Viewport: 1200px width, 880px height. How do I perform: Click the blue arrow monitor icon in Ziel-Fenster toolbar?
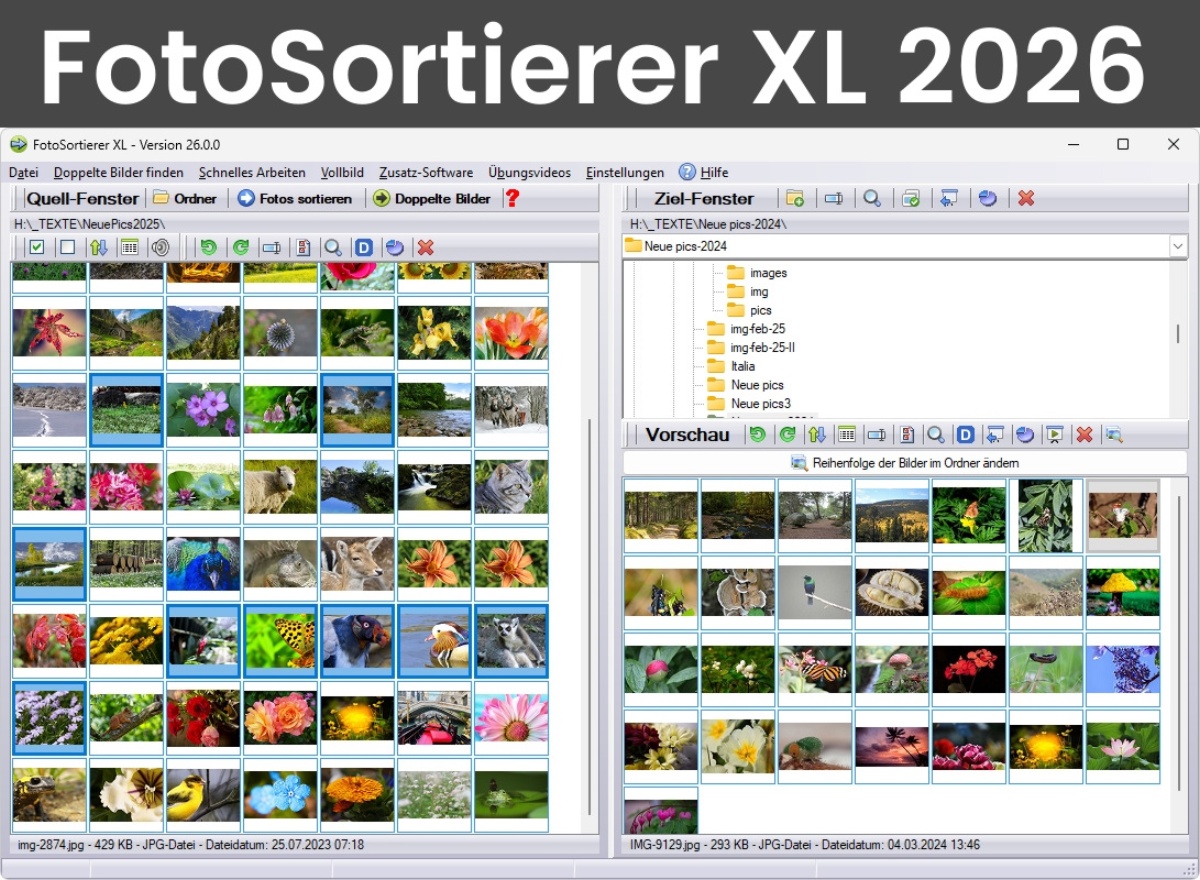click(949, 198)
